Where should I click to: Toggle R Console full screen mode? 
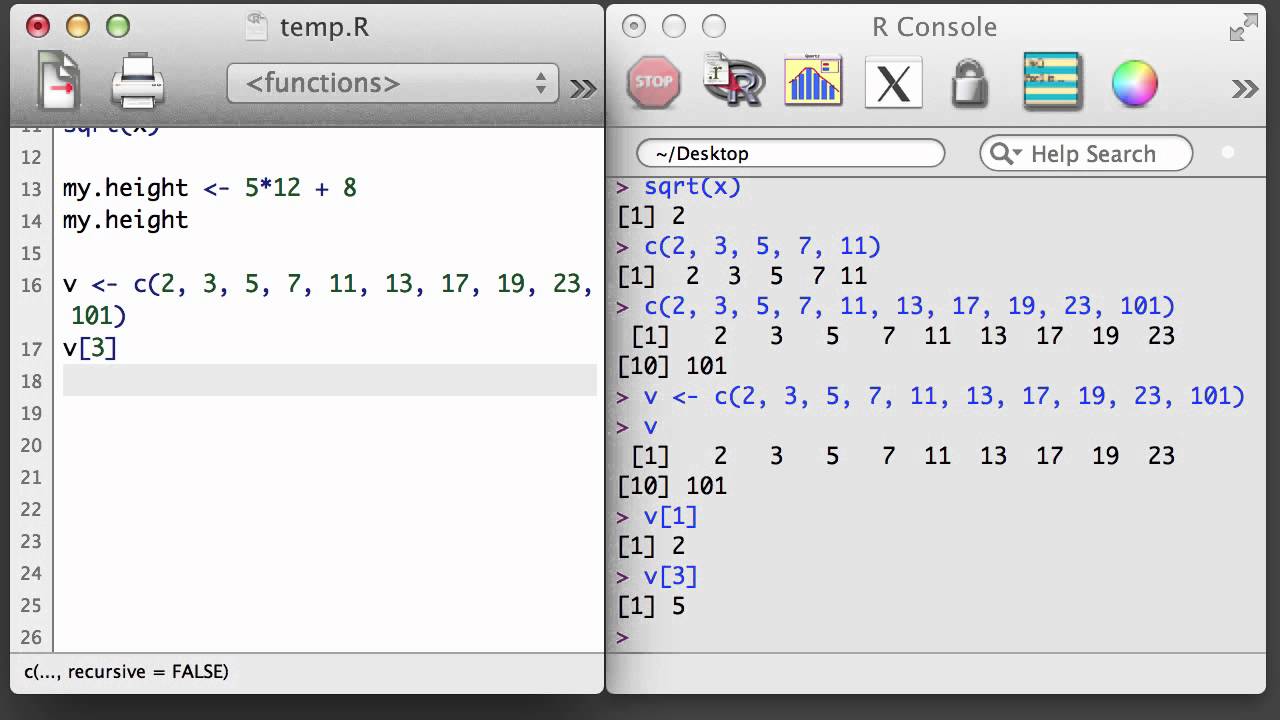[x=1243, y=27]
